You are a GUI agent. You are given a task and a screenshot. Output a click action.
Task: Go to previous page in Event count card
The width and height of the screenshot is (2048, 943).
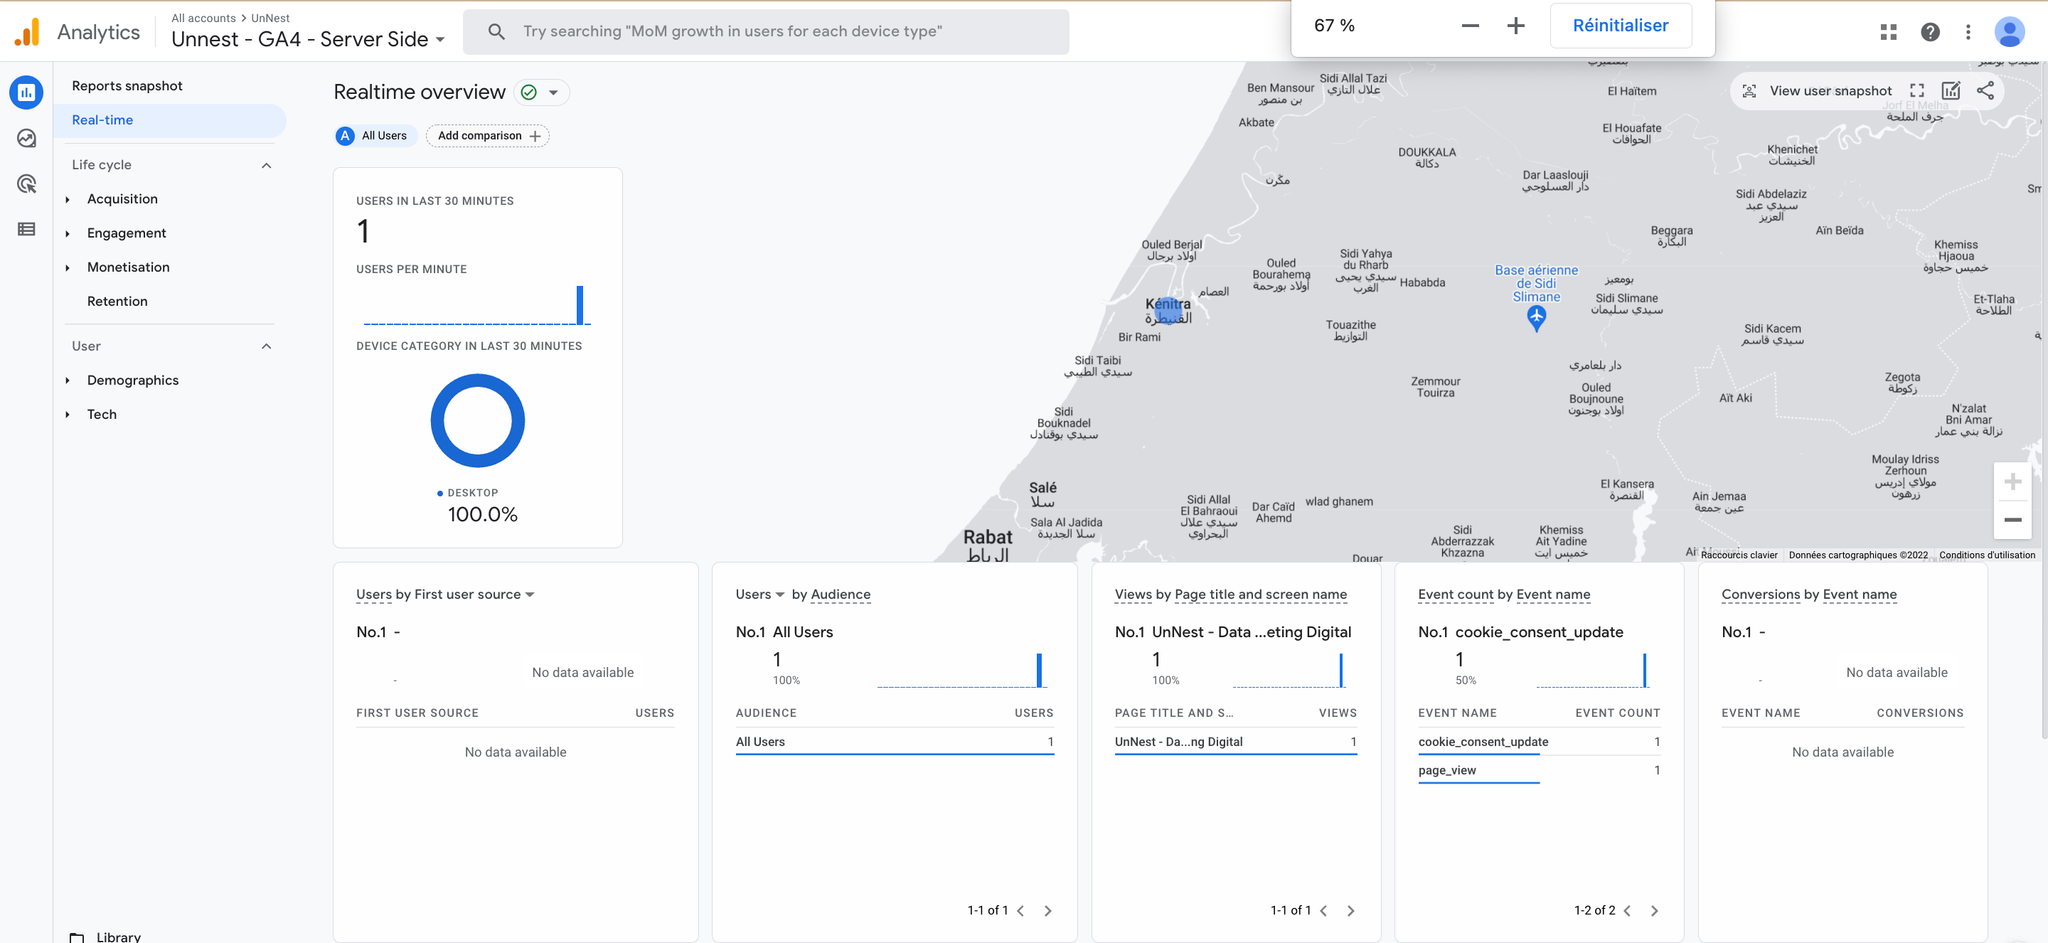coord(1627,911)
